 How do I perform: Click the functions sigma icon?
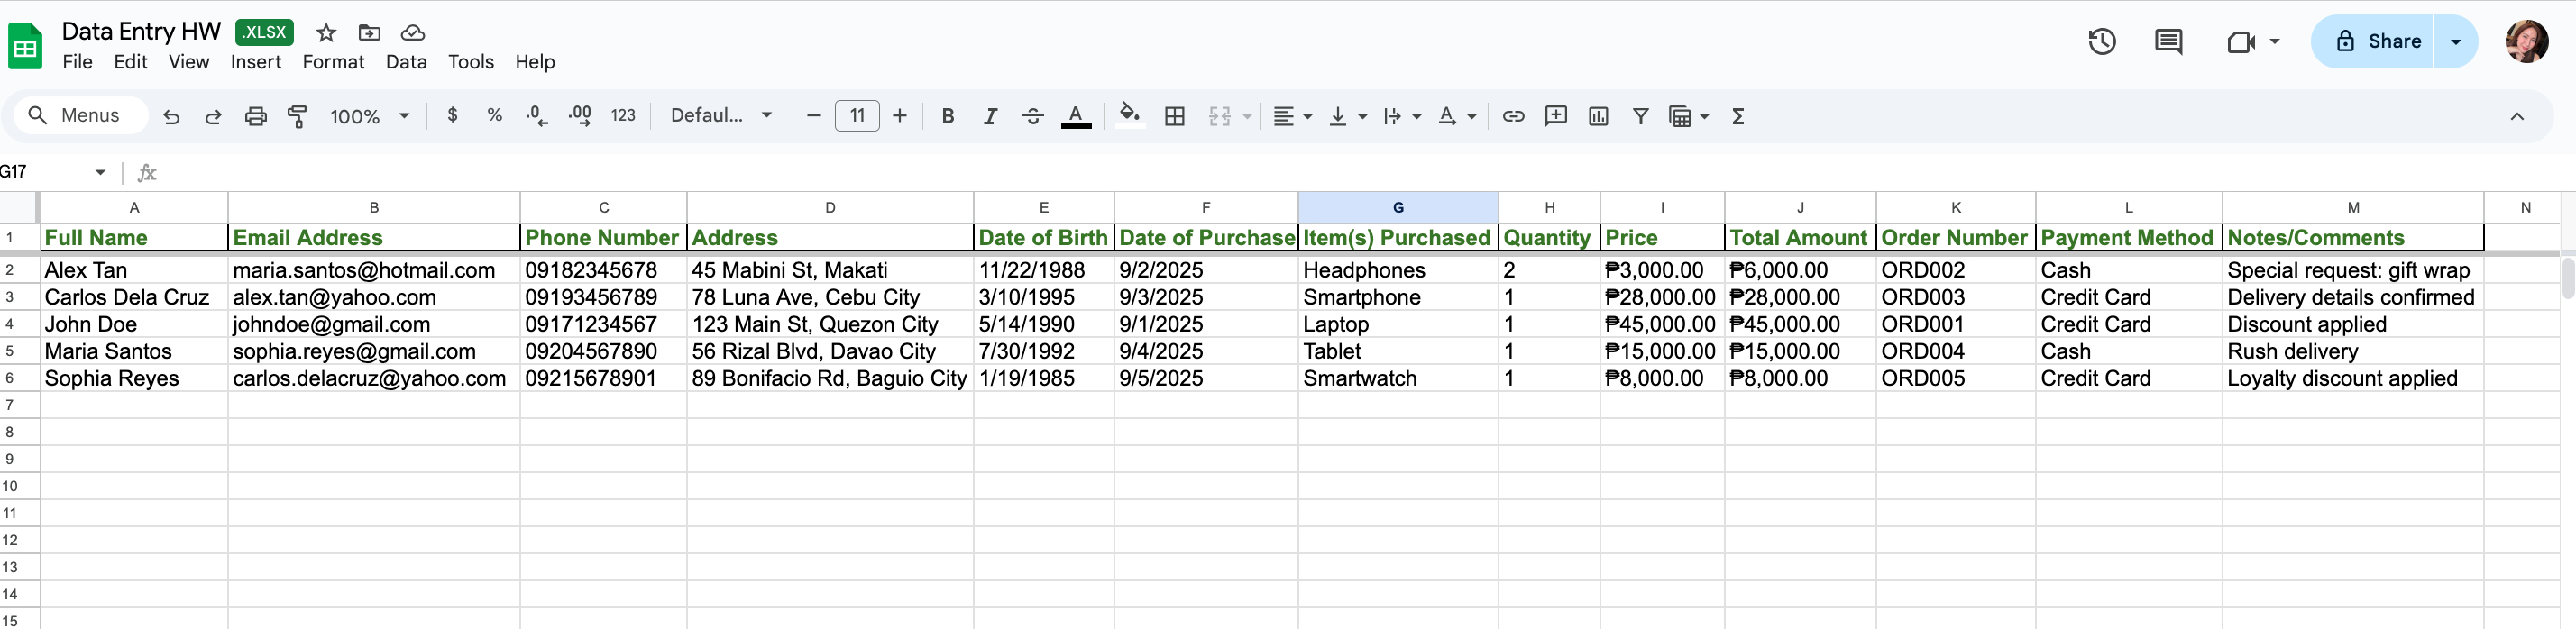click(1738, 116)
